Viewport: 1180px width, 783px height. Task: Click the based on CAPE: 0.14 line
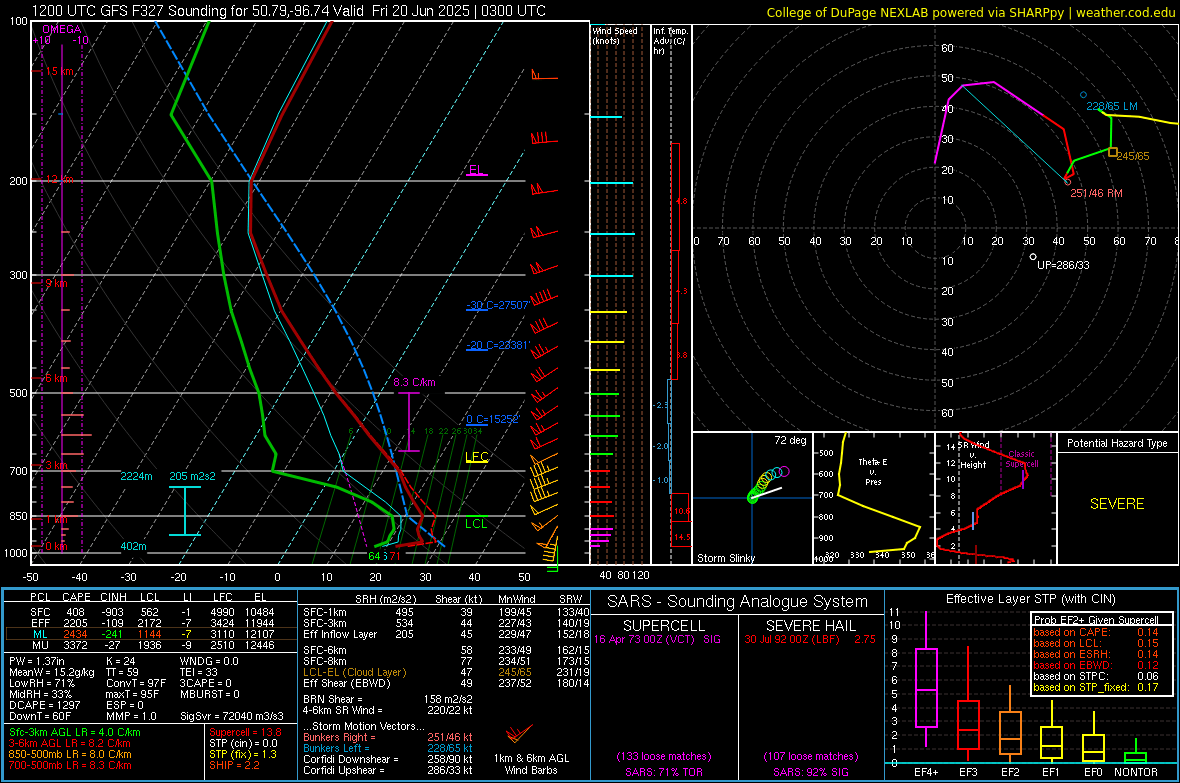1096,632
